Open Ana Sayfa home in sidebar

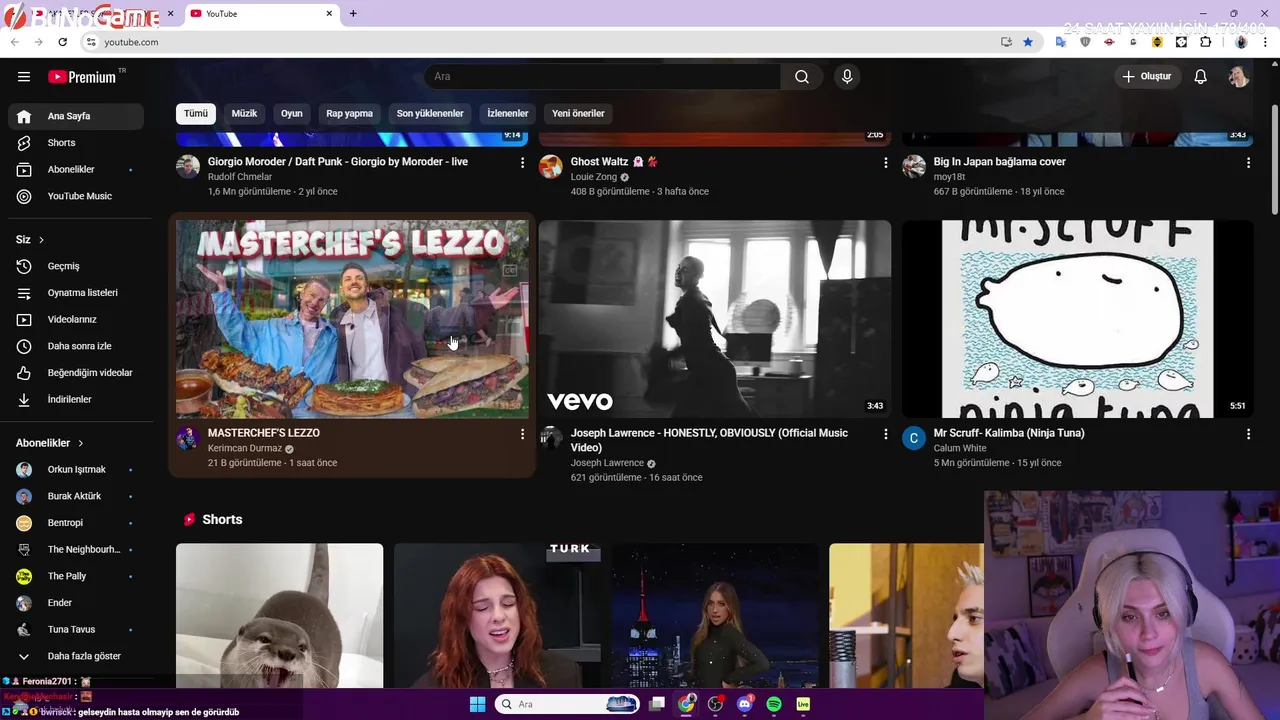(76, 116)
